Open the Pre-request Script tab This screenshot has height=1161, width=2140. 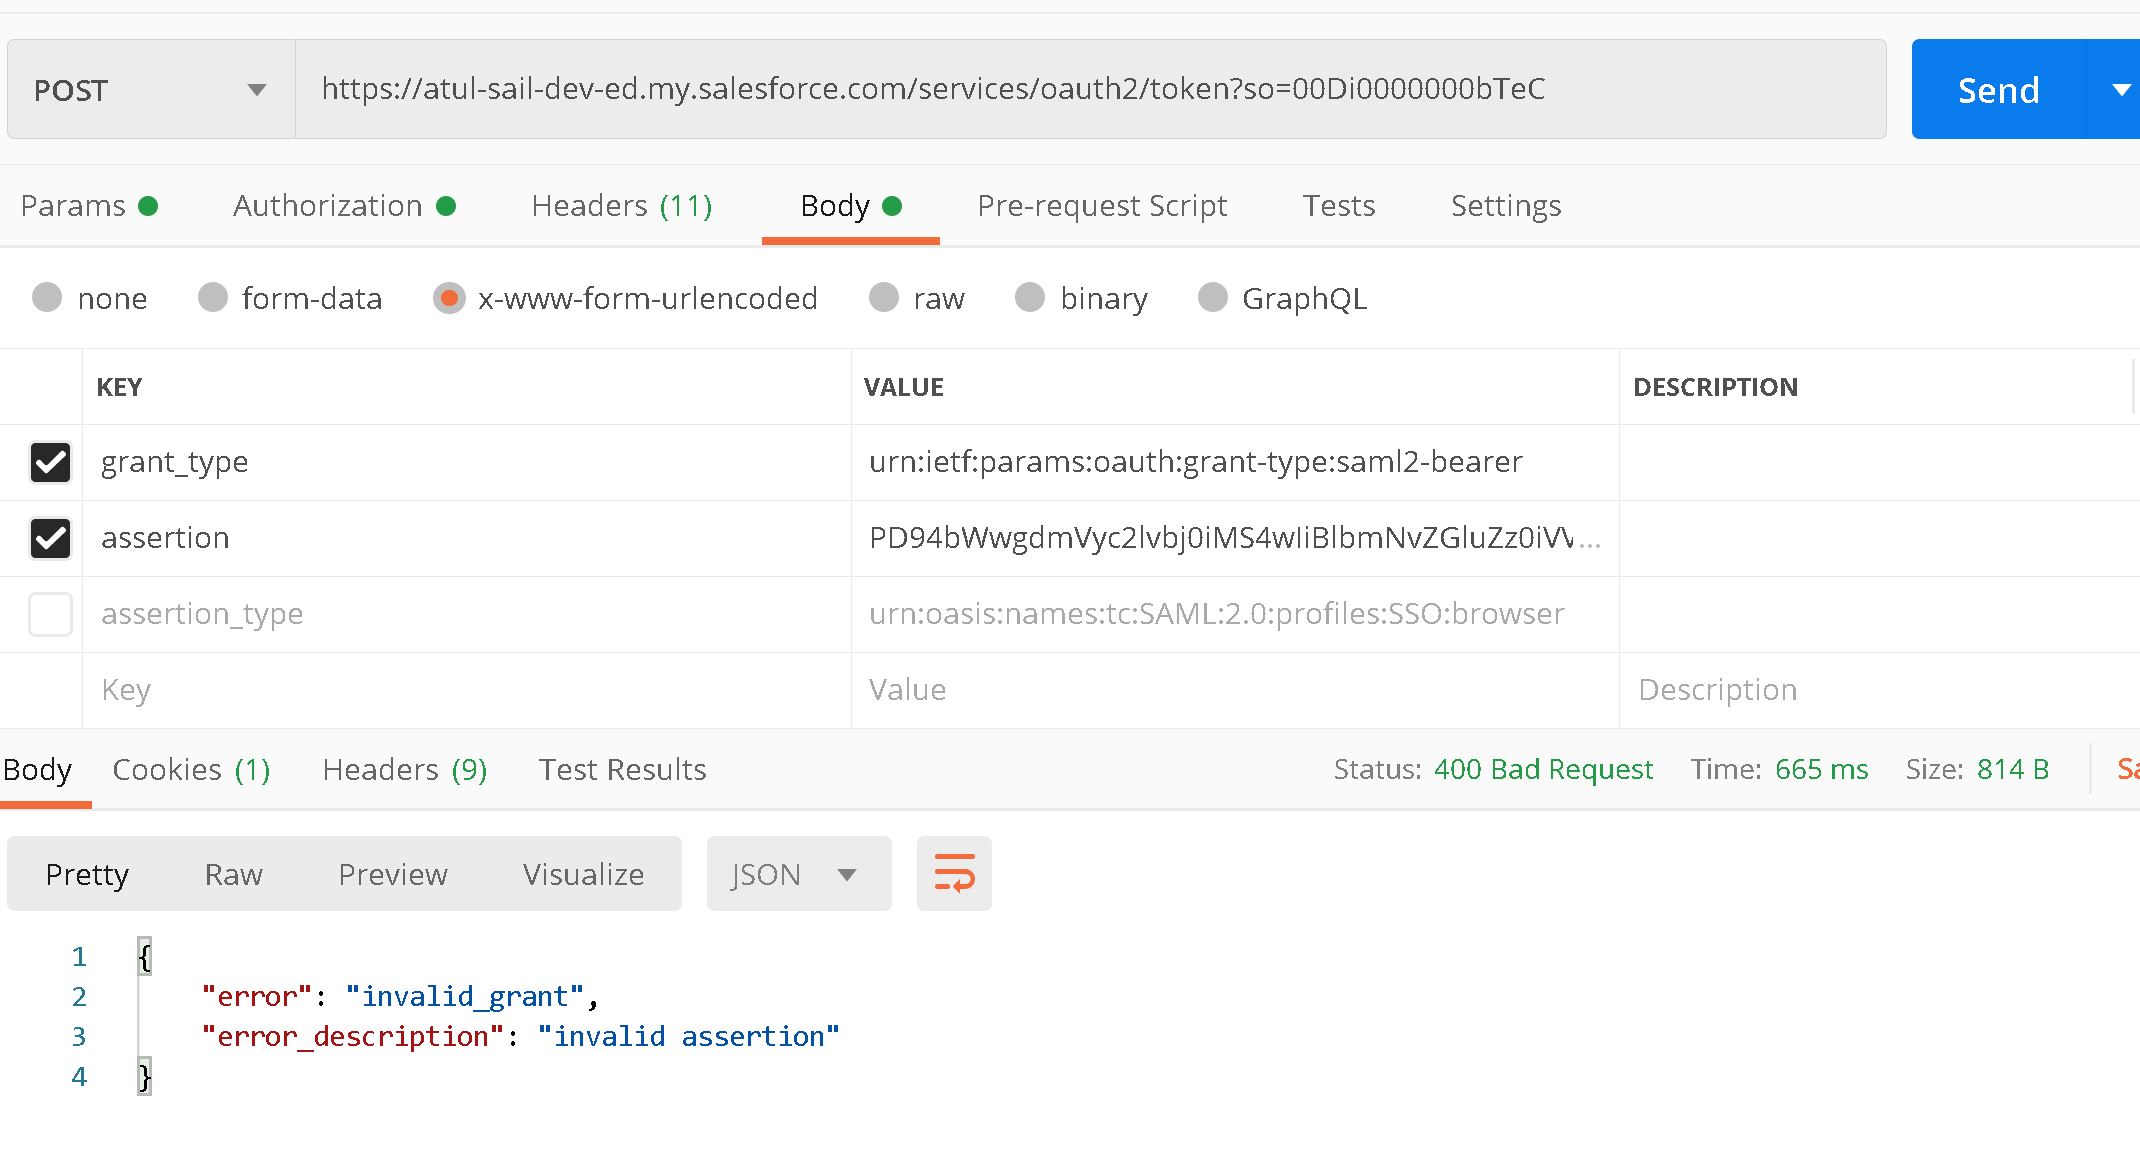(1101, 206)
